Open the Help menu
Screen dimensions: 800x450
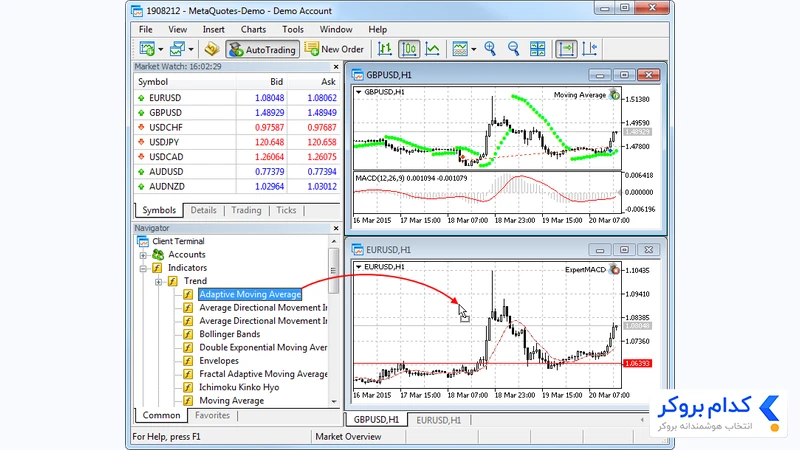pyautogui.click(x=378, y=30)
